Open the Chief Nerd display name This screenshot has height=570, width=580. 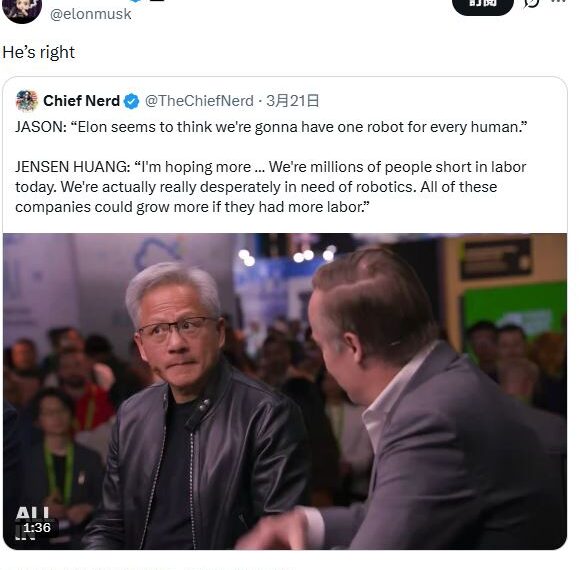click(81, 101)
